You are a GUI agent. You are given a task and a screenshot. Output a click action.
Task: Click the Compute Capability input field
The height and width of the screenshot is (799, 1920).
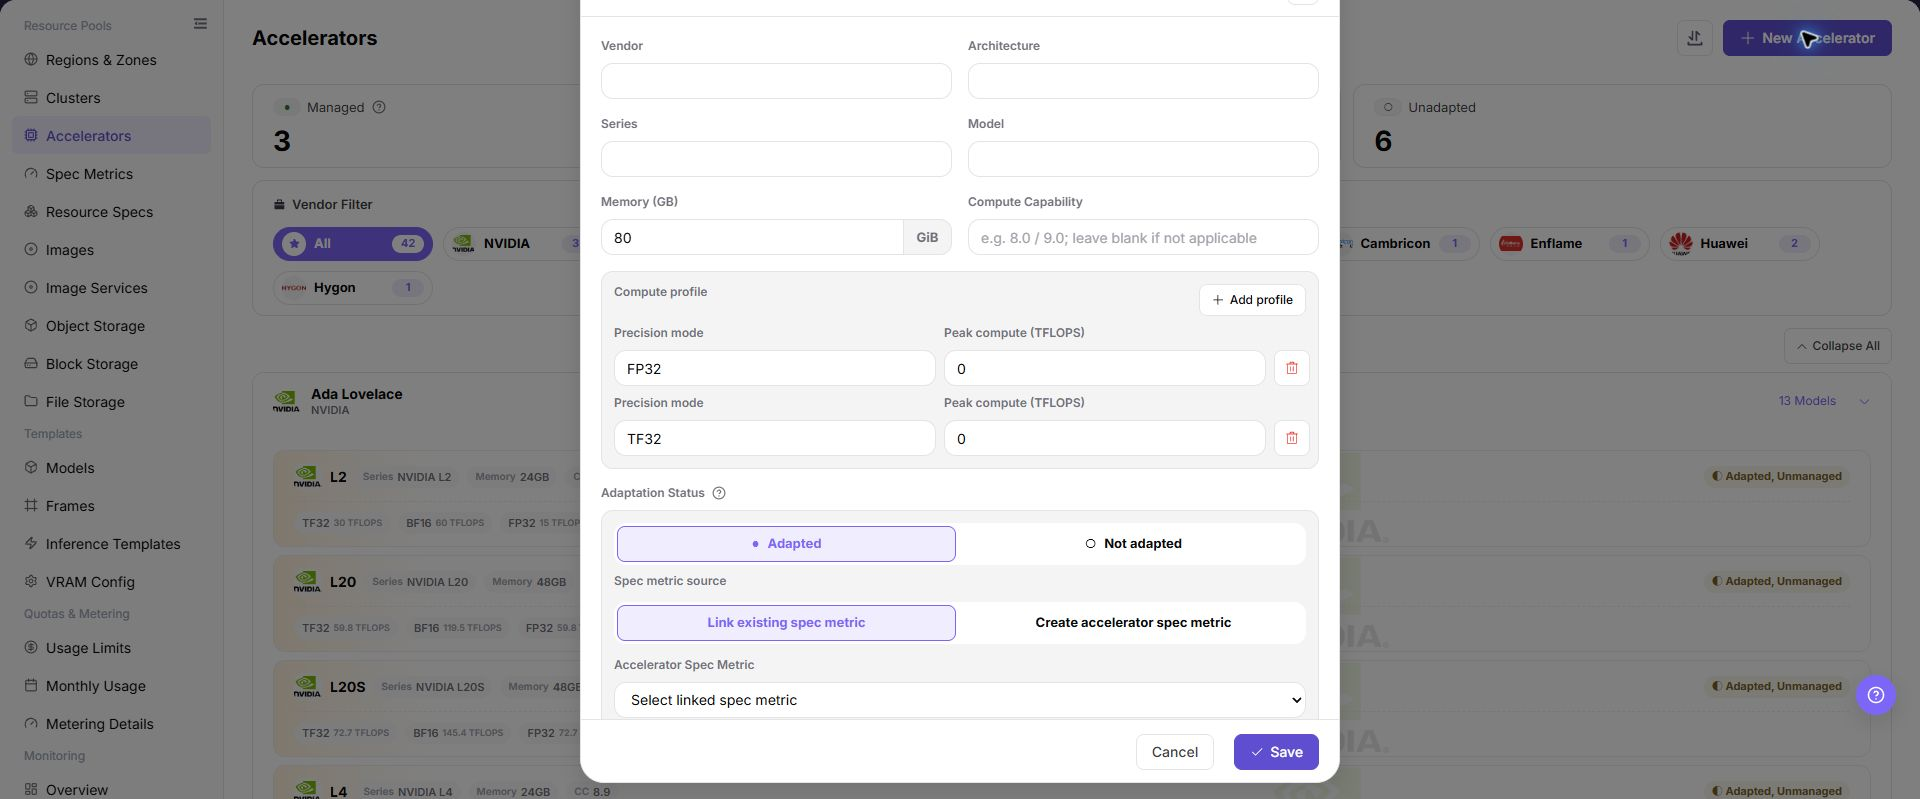coord(1143,238)
